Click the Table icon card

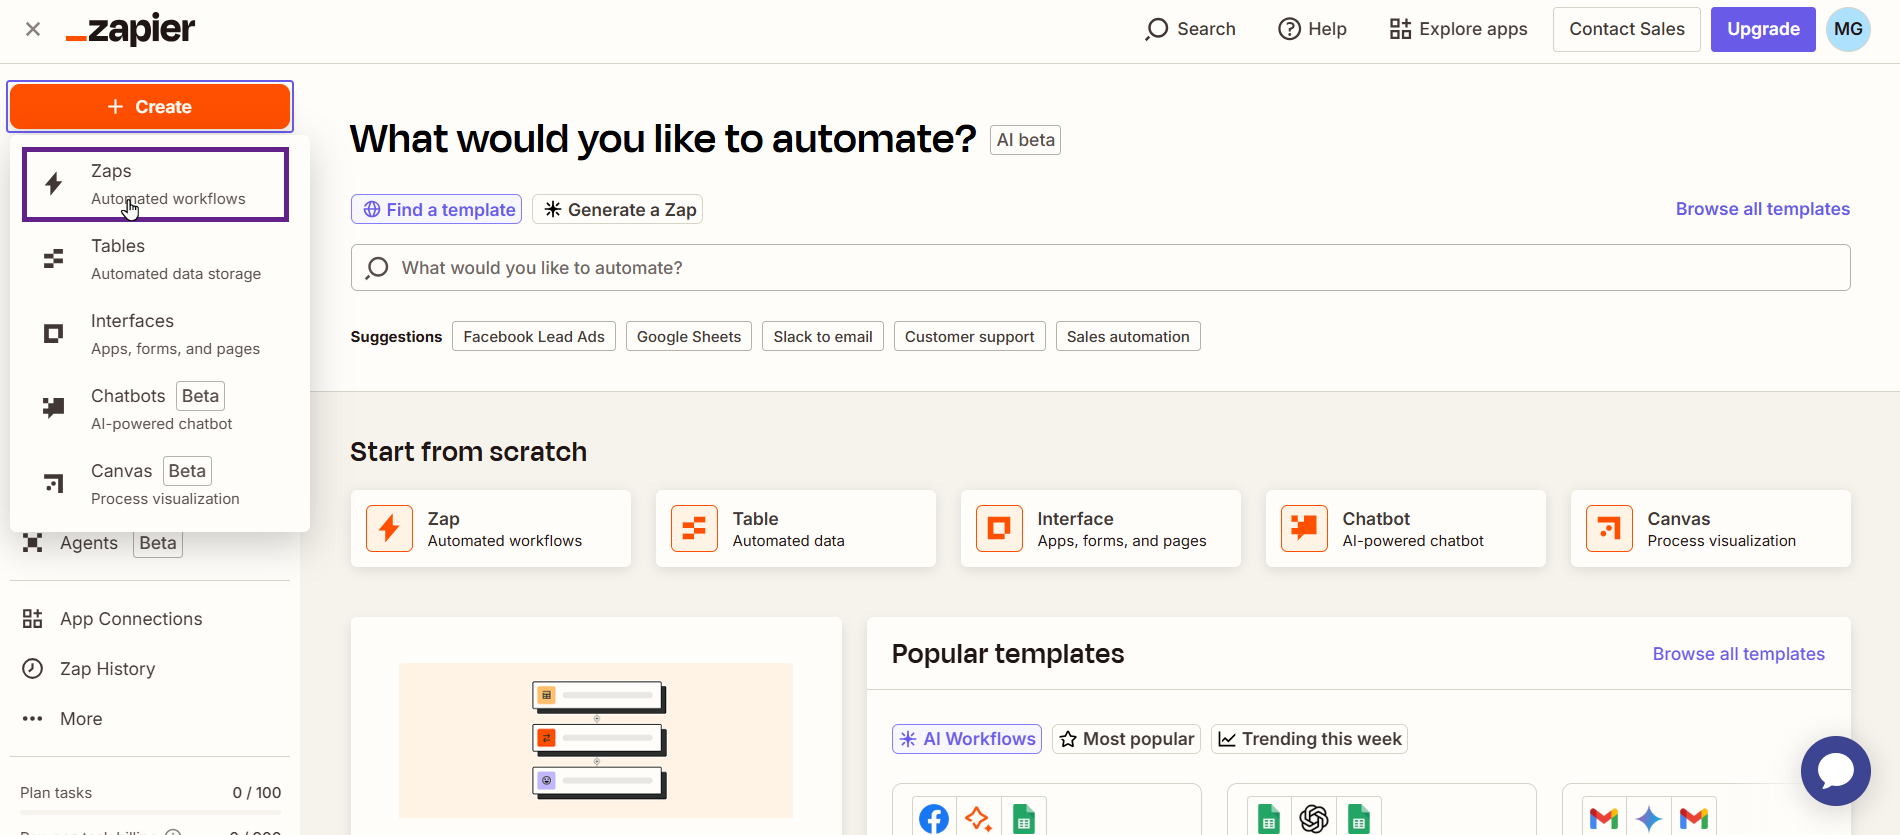[694, 529]
